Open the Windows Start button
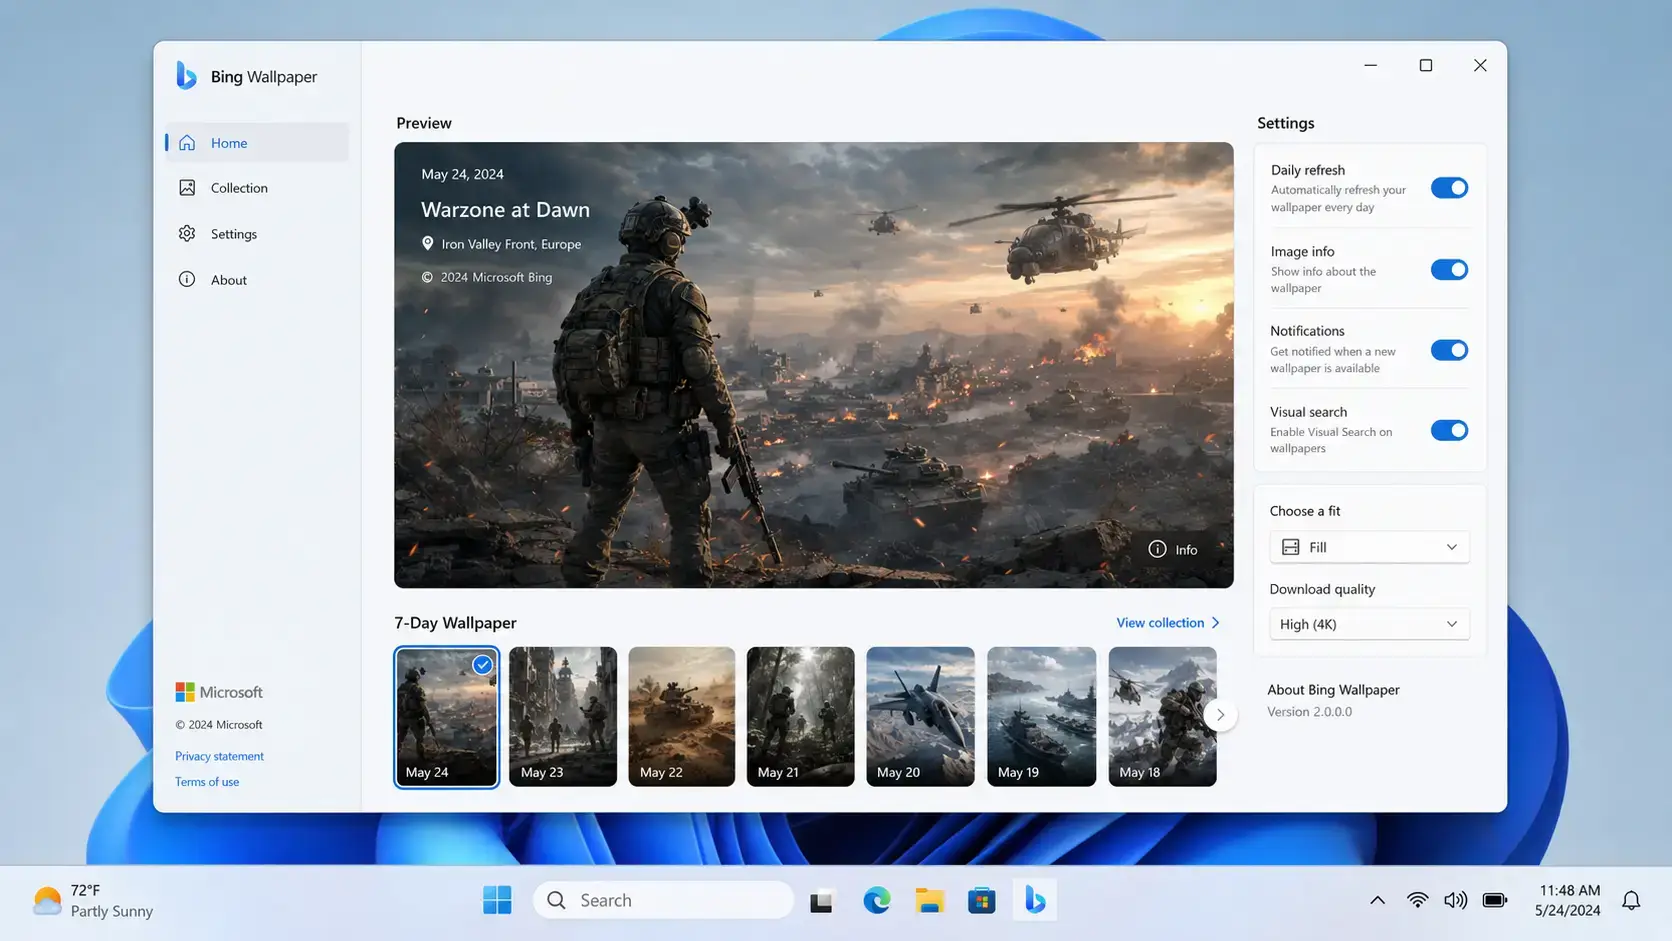The height and width of the screenshot is (941, 1672). coord(497,900)
